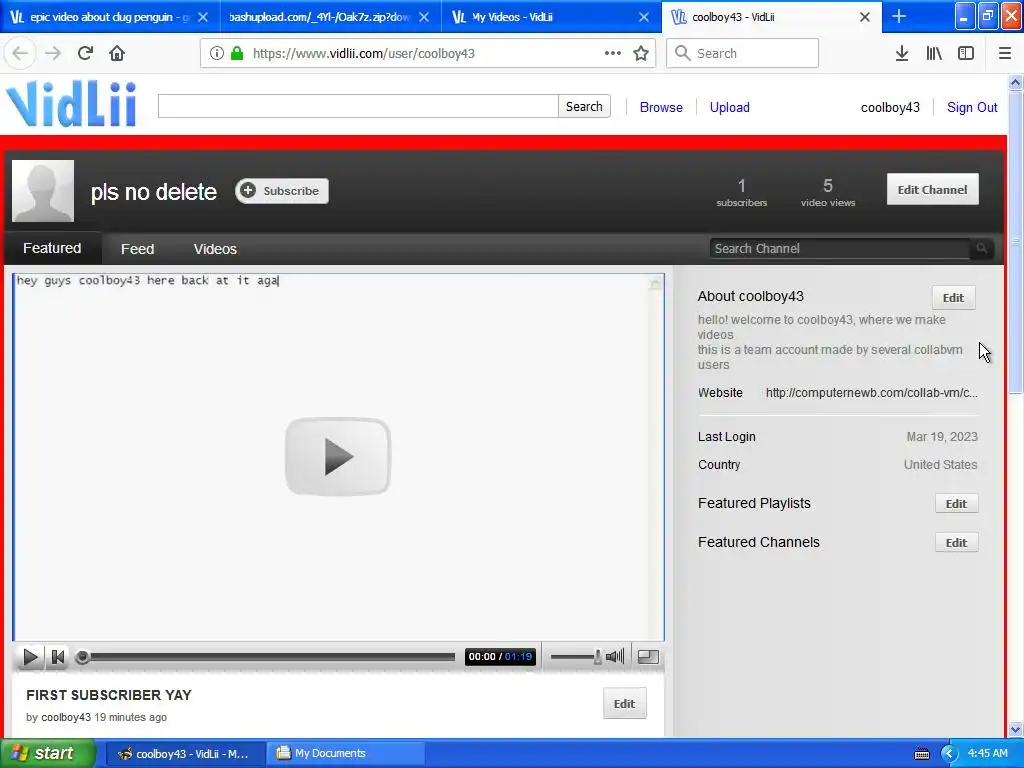Click the skip-to-start player button
Screen dimensions: 1024x768
(x=57, y=656)
